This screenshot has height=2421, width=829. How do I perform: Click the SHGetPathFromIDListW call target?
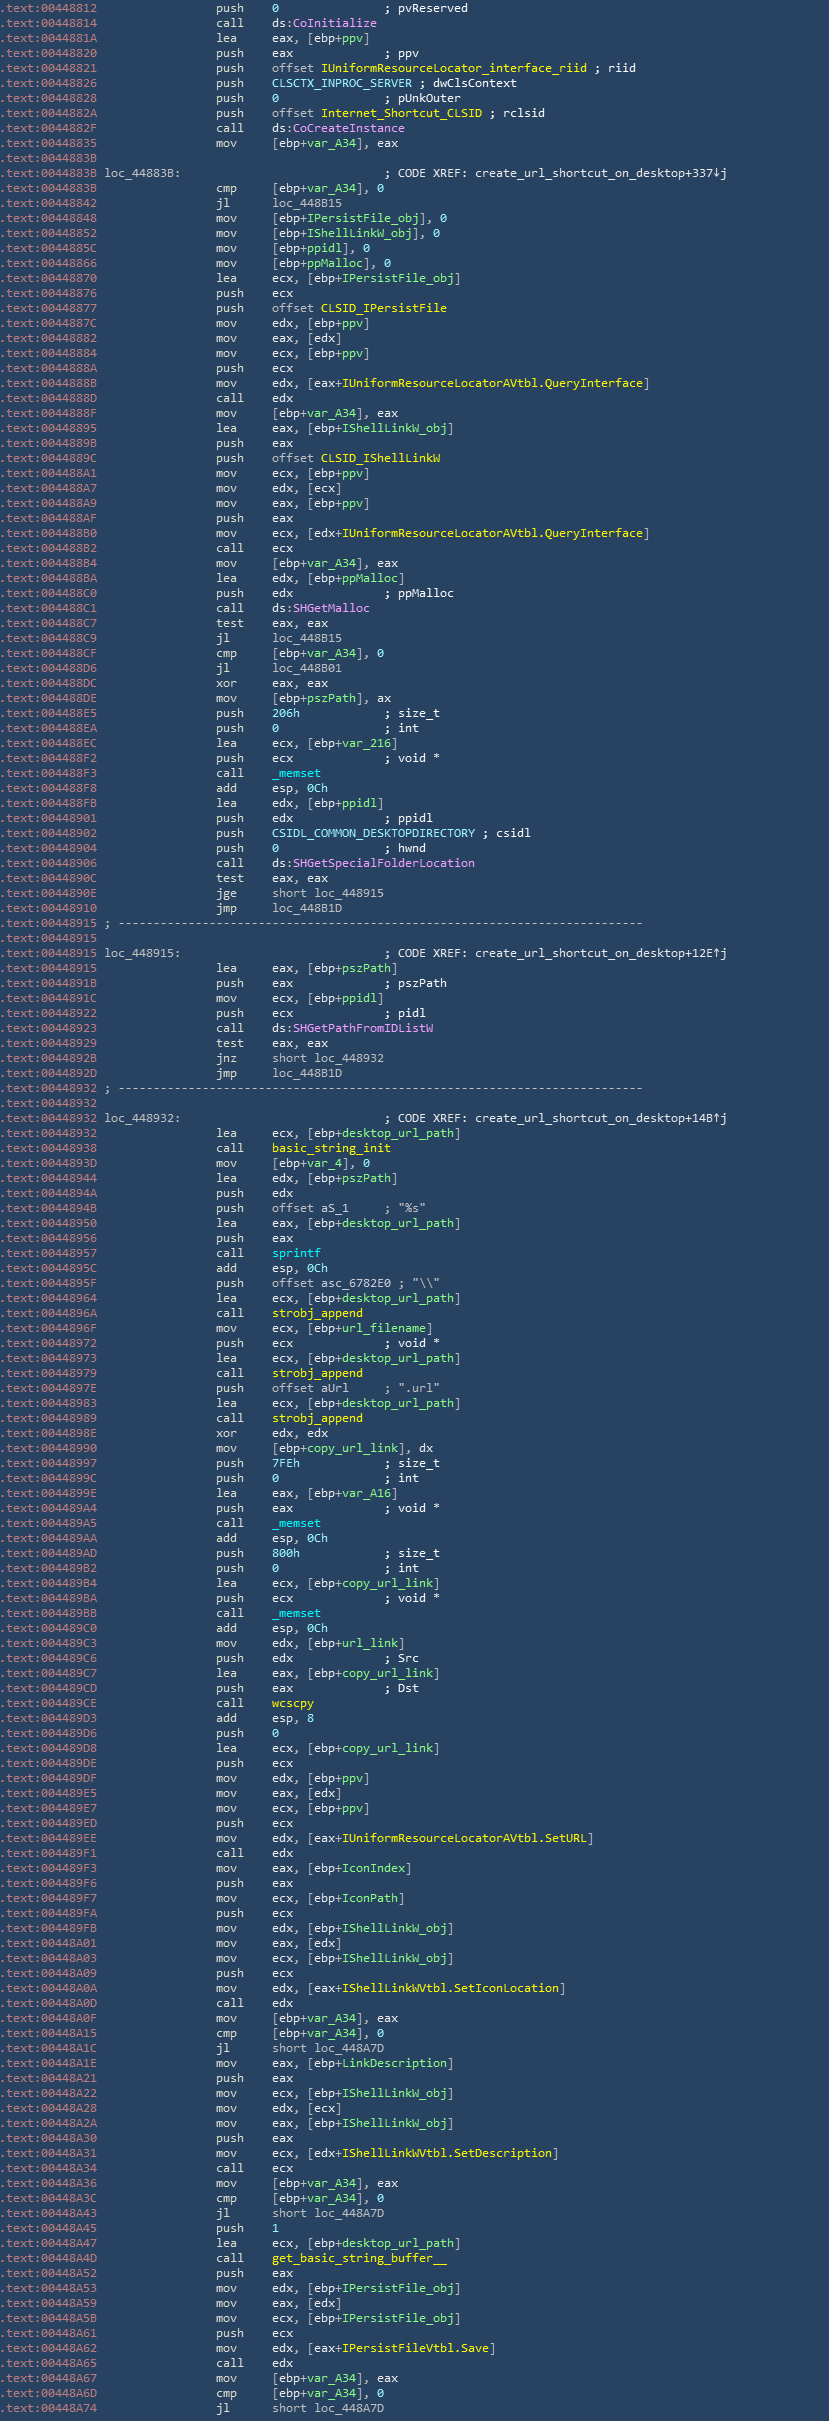coord(362,1028)
